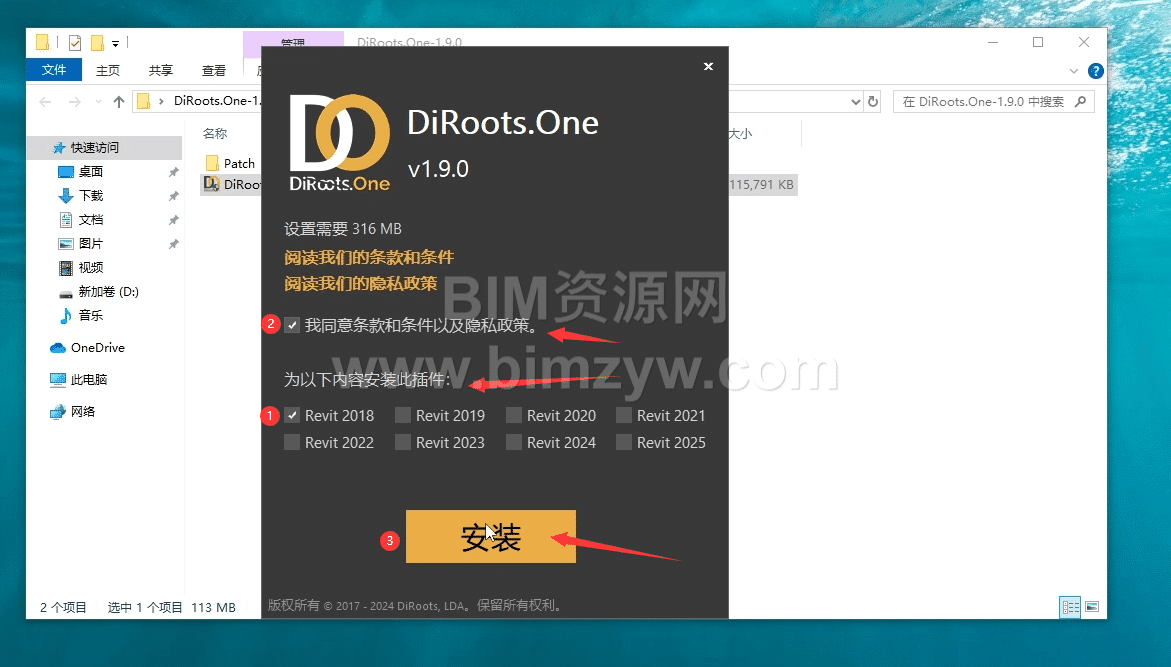The image size is (1171, 667).
Task: Click the 下载 download arrow icon
Action: pos(66,196)
